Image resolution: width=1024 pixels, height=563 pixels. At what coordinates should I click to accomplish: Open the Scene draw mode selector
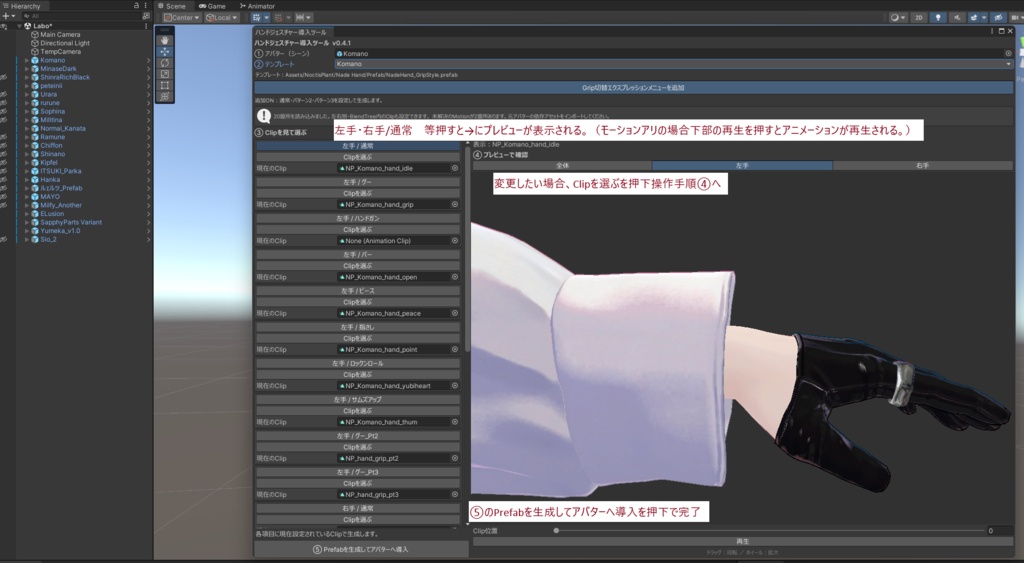point(898,18)
